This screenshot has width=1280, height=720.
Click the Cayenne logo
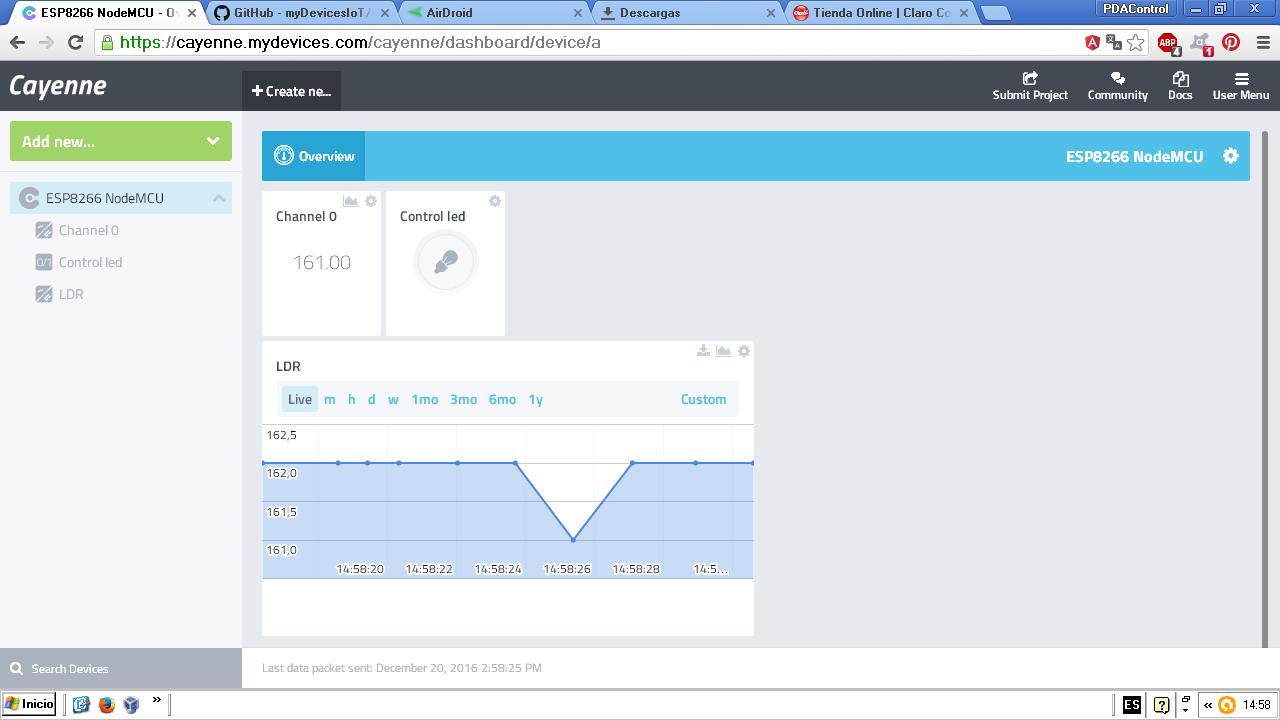pyautogui.click(x=58, y=86)
